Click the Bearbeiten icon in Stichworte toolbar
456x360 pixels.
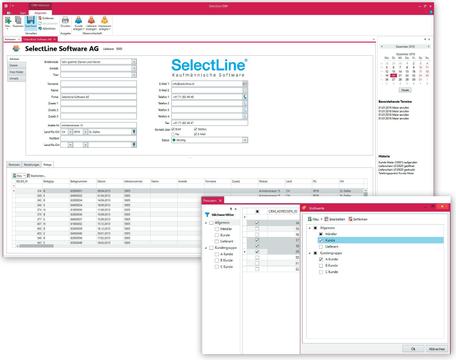pos(326,219)
